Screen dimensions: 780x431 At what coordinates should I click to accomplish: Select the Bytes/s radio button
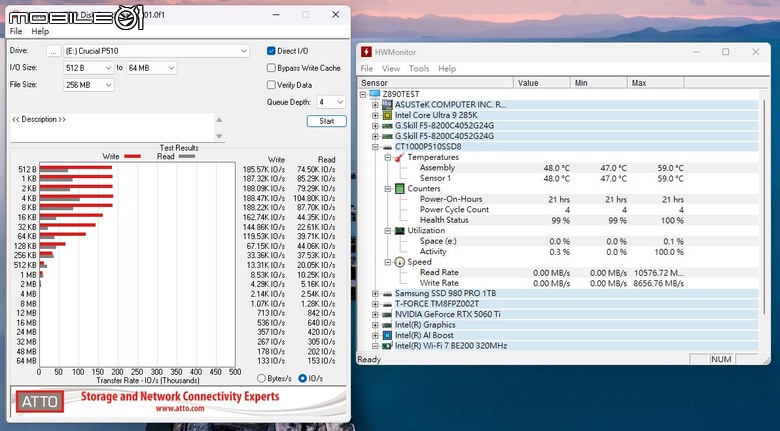(x=261, y=378)
